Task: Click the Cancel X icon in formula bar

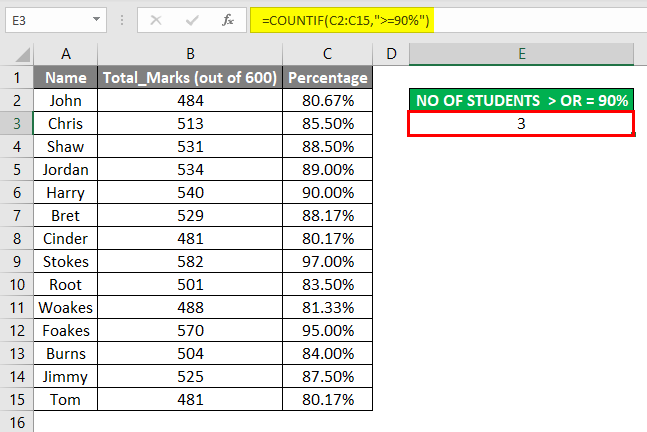Action: [156, 20]
